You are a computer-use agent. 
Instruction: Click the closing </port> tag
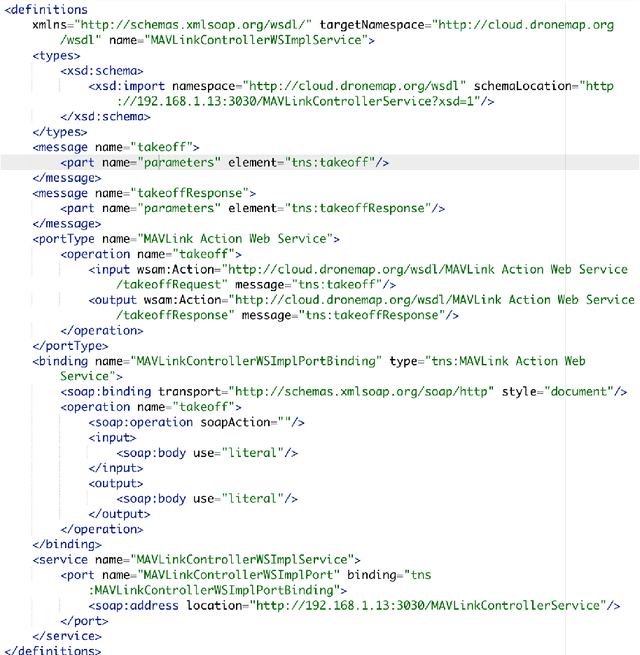coord(84,621)
